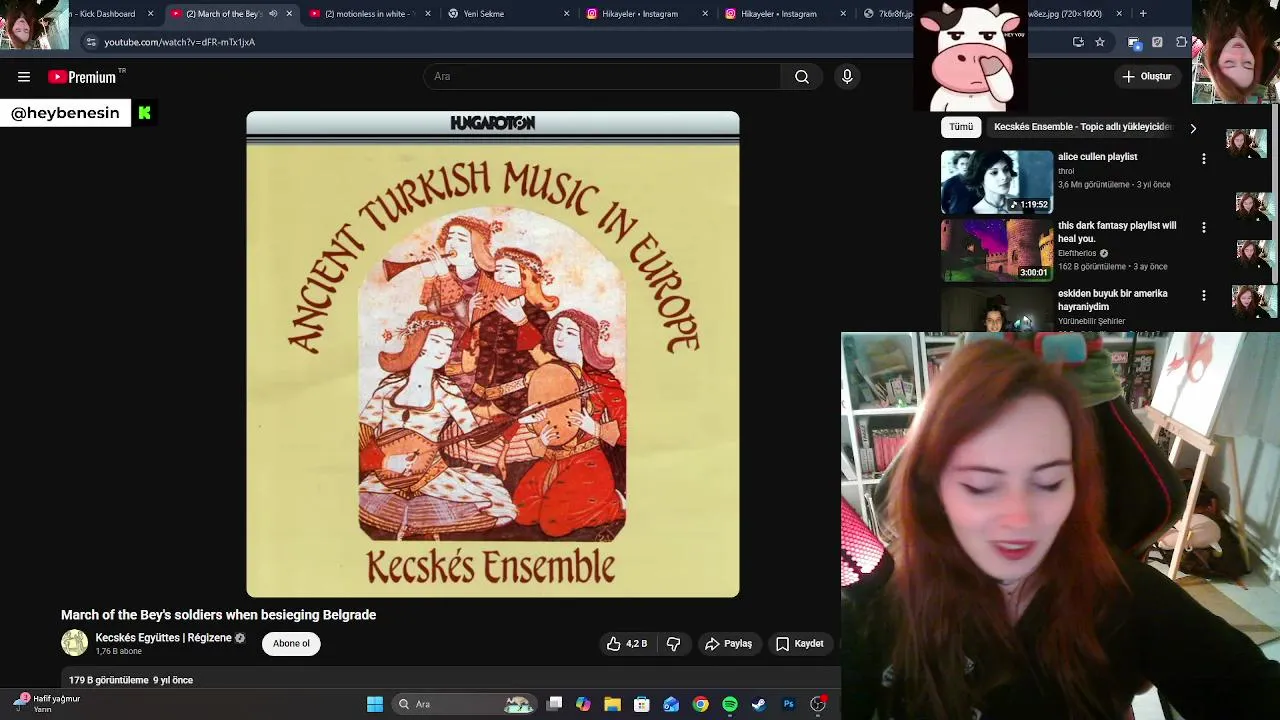Image resolution: width=1280 pixels, height=720 pixels.
Task: Open the browser Extensions puzzle icon
Action: pyautogui.click(x=1181, y=42)
